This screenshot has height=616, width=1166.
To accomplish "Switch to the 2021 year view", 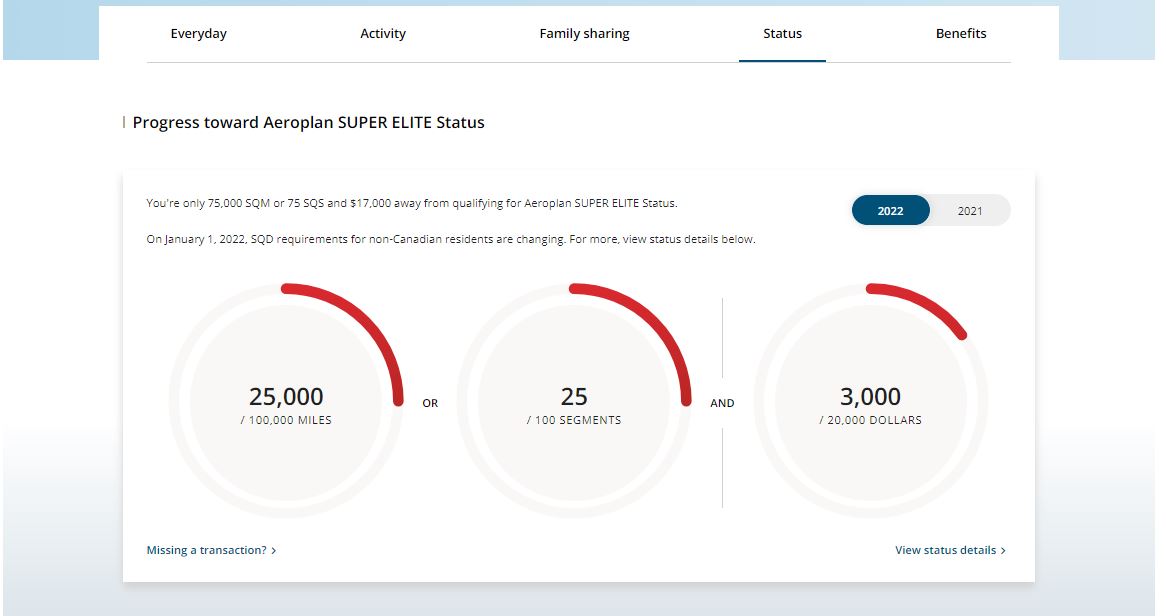I will click(x=970, y=211).
